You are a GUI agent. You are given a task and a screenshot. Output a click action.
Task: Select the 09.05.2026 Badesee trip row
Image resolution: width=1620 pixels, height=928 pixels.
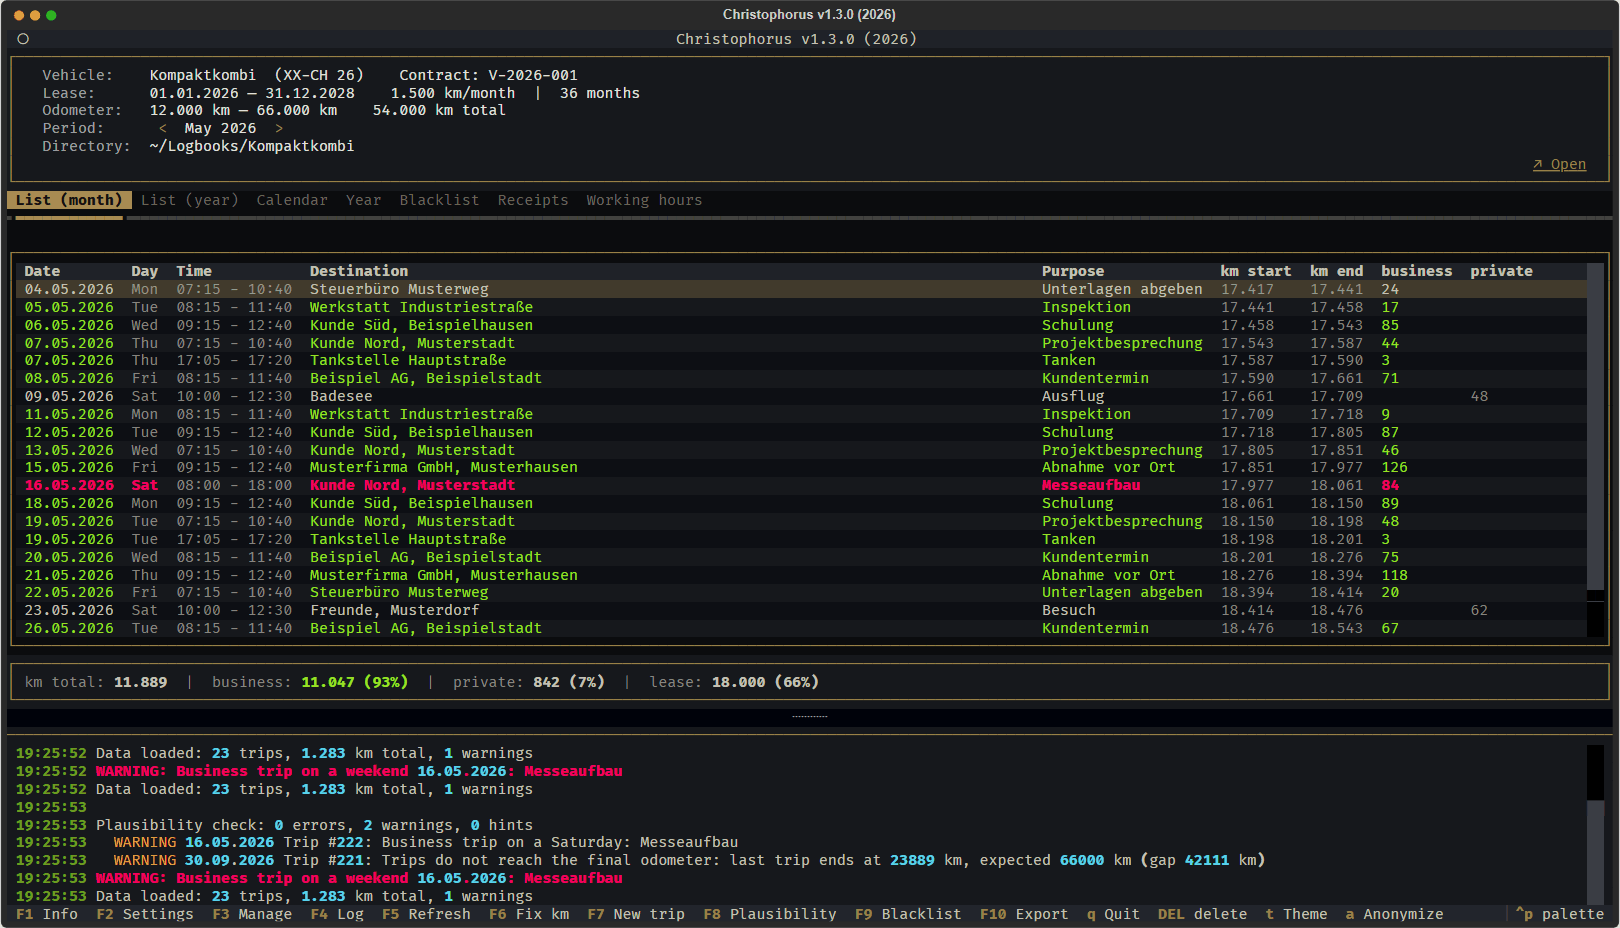801,396
